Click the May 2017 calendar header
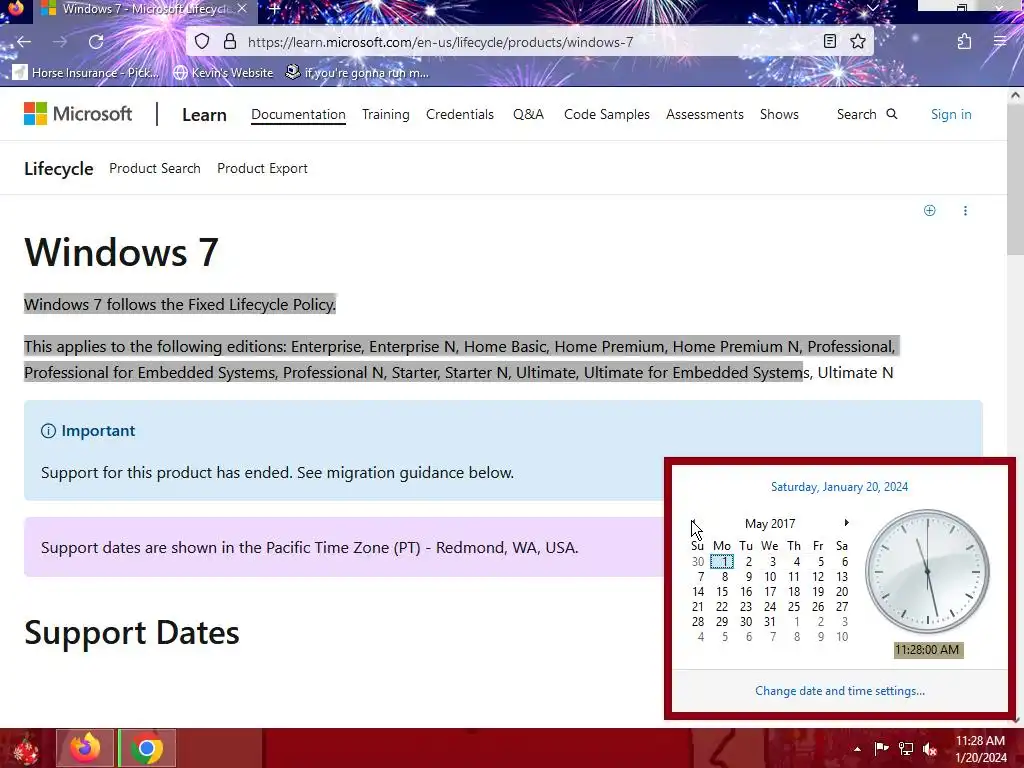The image size is (1024, 768). click(x=770, y=524)
